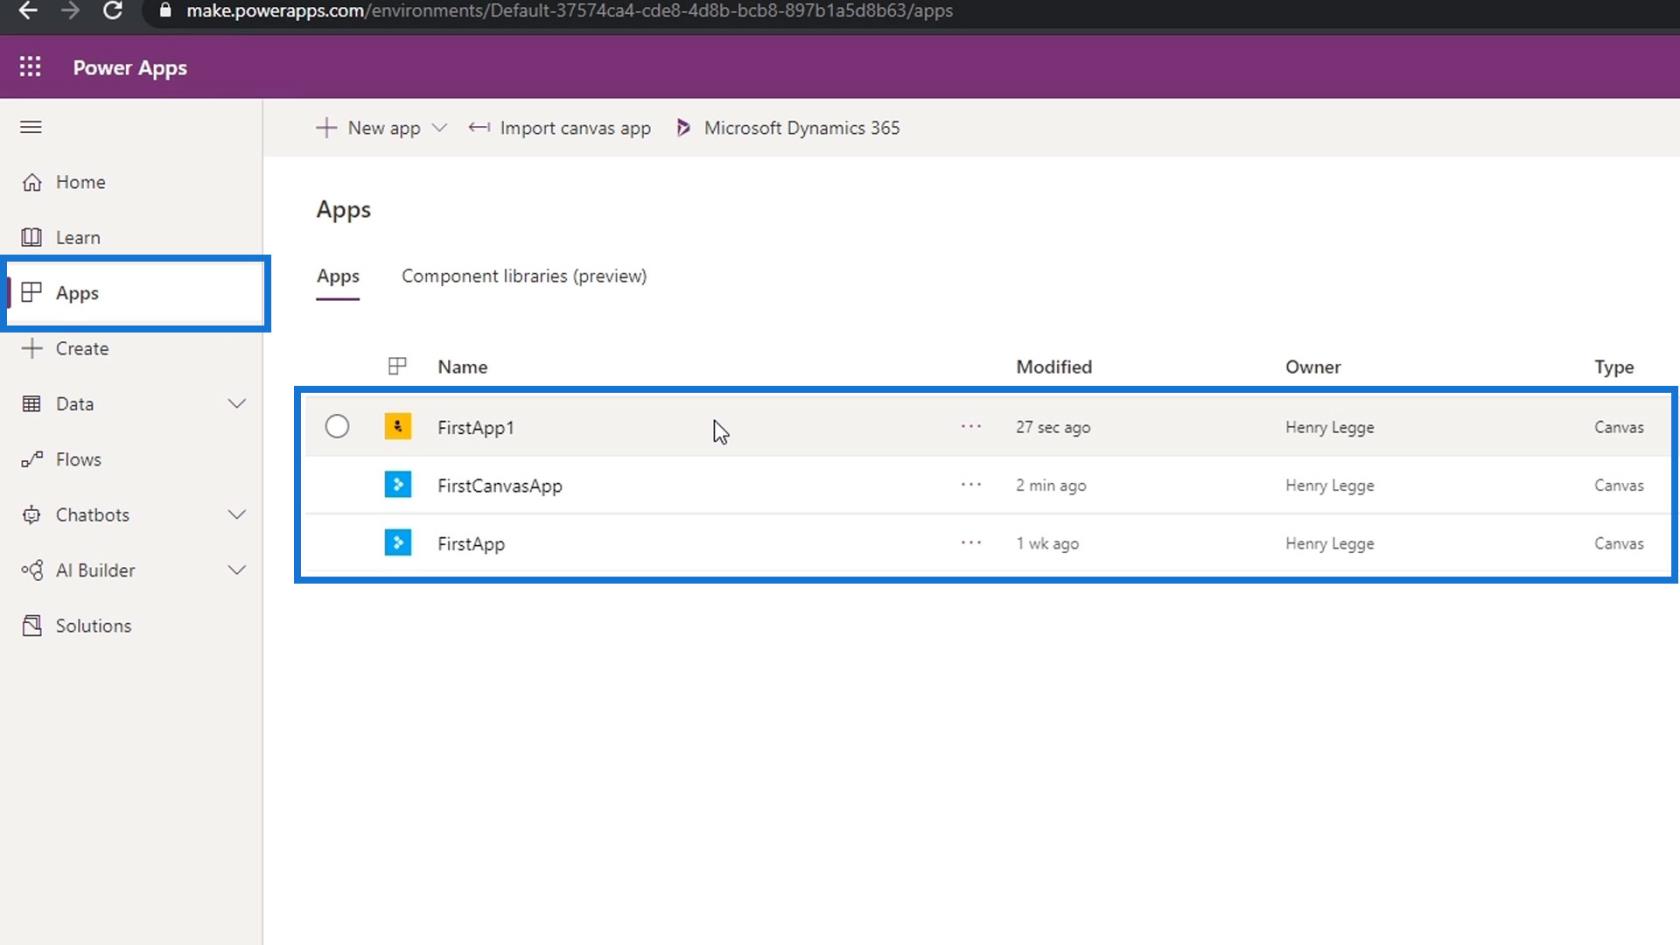The height and width of the screenshot is (945, 1680).
Task: Click the Data table icon in sidebar
Action: [32, 404]
